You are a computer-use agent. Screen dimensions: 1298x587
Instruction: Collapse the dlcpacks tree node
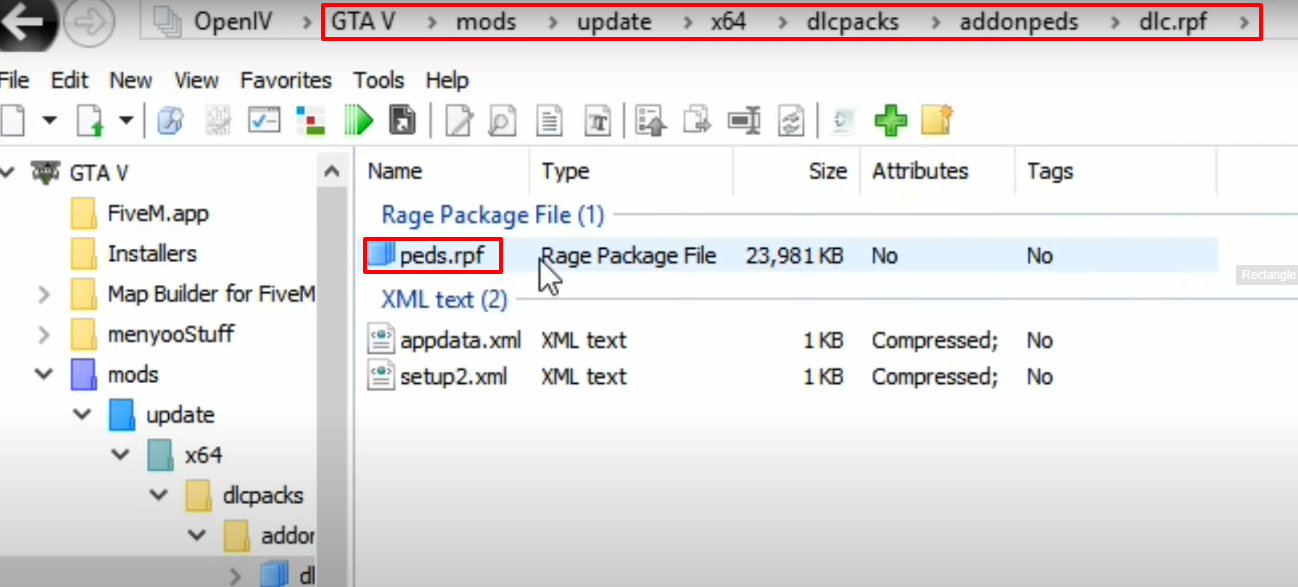159,495
